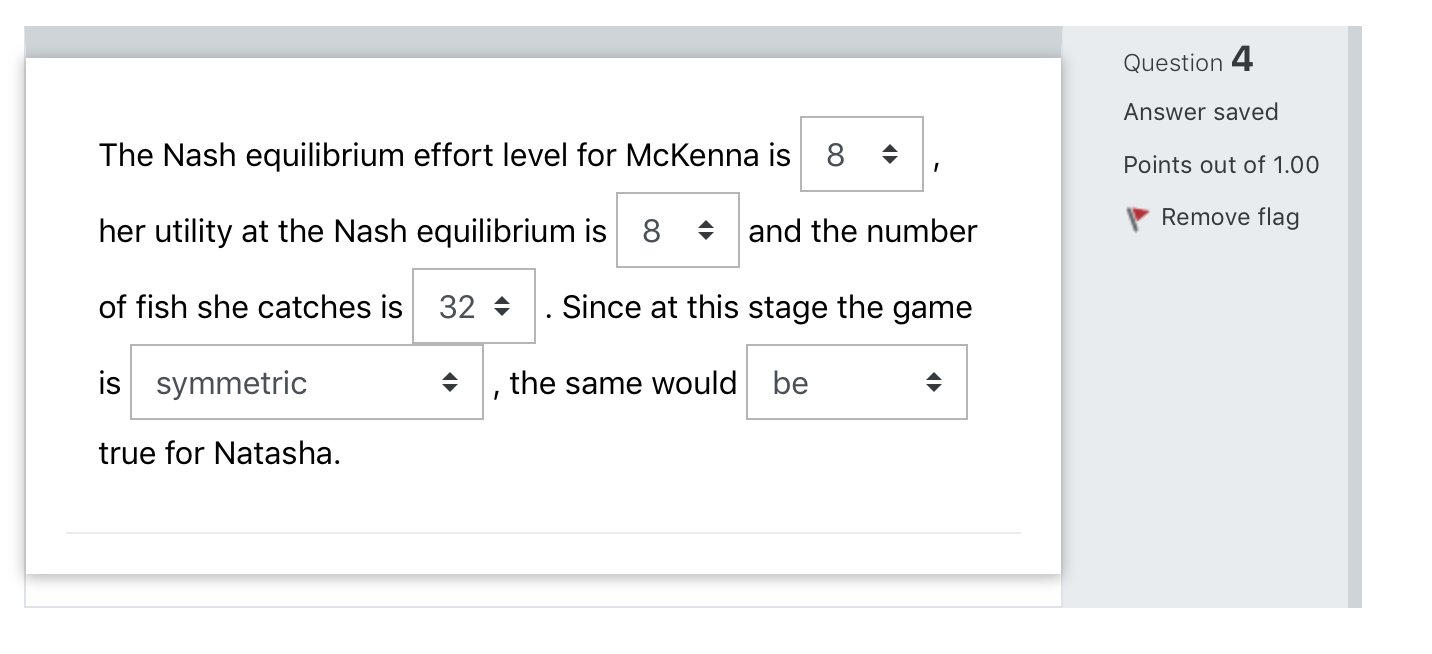1432x654 pixels.
Task: Open the number of fish dropdown
Action: tap(473, 307)
